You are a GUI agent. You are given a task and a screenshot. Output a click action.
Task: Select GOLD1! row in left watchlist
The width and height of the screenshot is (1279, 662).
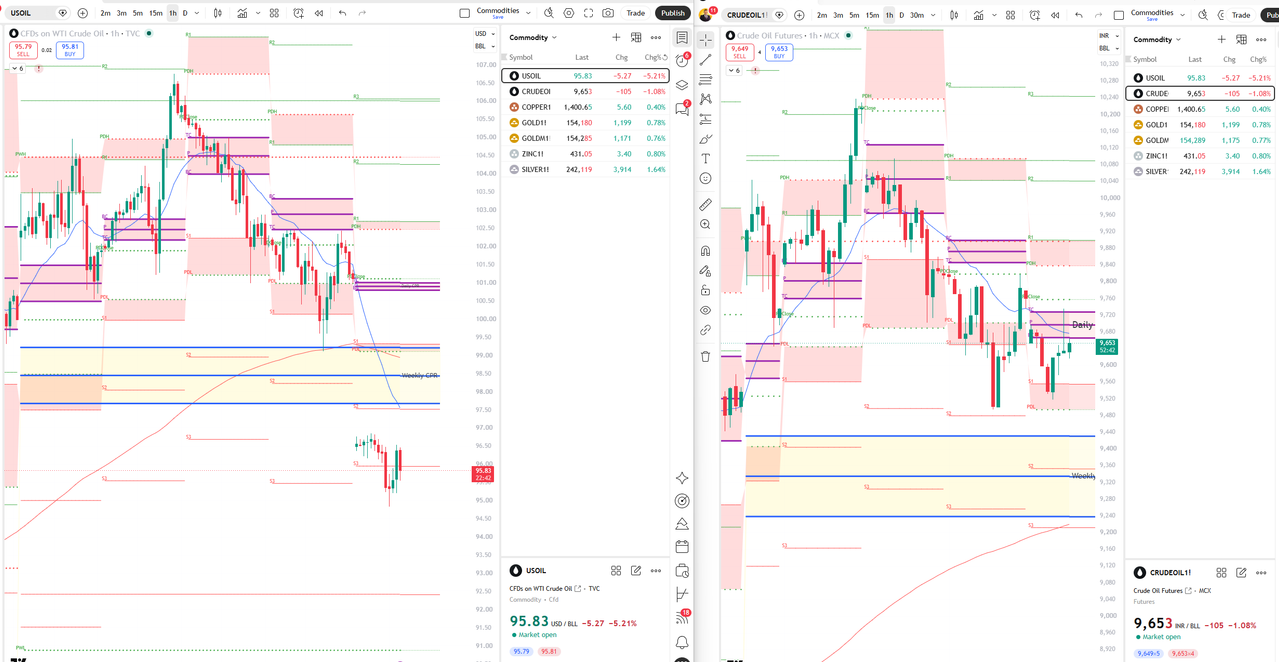pyautogui.click(x=585, y=122)
